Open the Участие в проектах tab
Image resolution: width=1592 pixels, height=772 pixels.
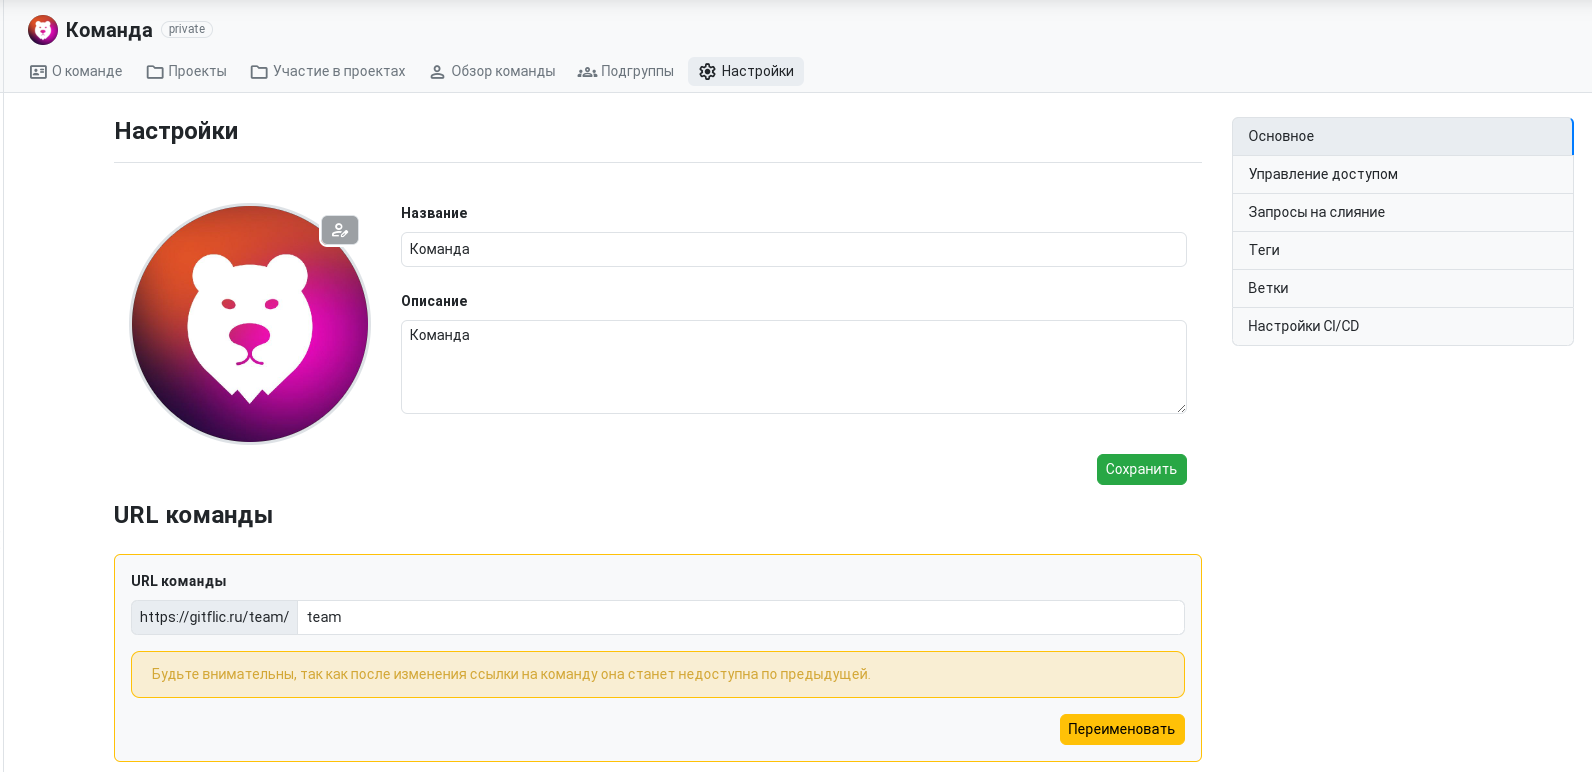328,72
